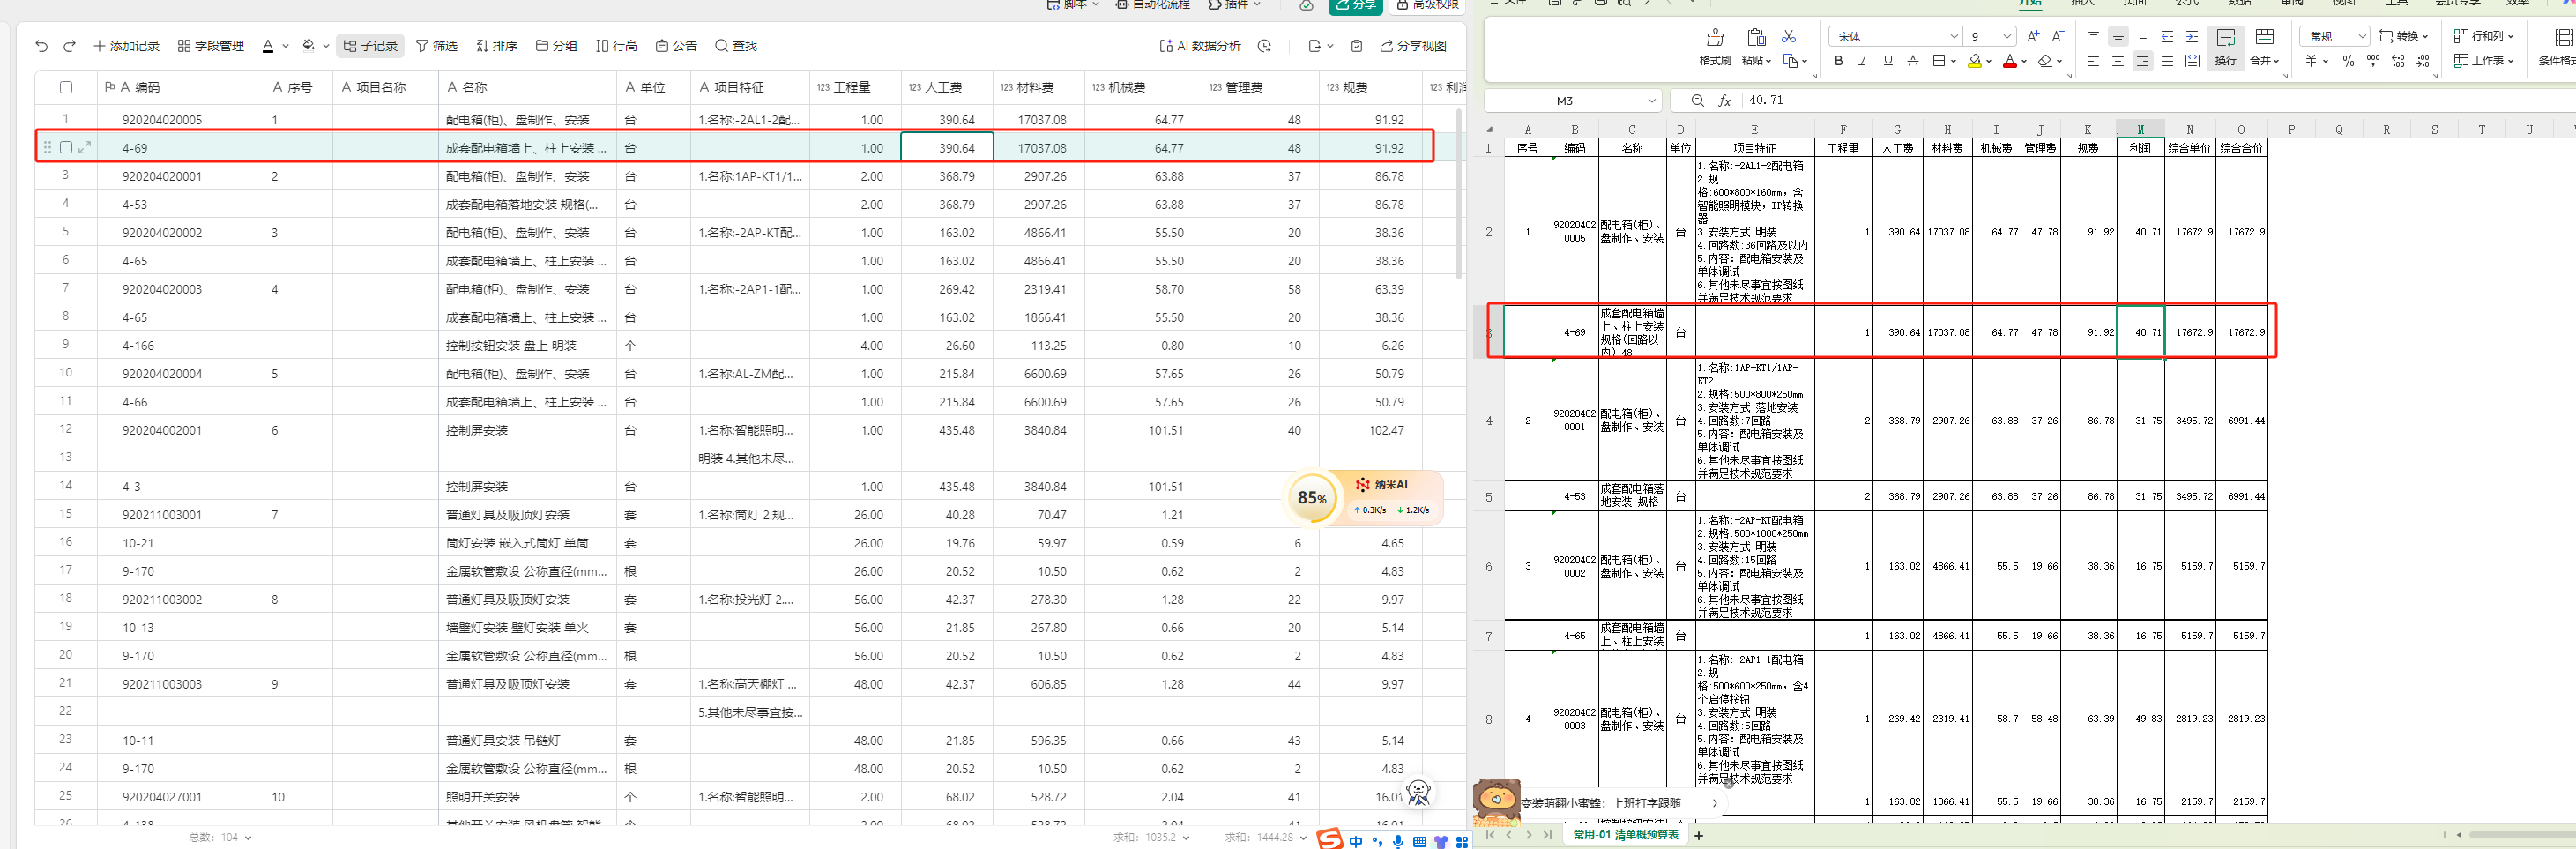
Task: Align text left in spreadsheet
Action: (x=2093, y=61)
